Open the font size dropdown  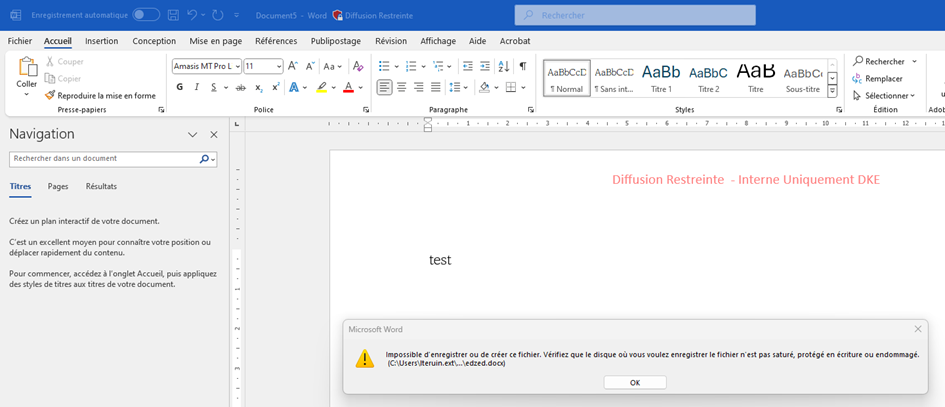pyautogui.click(x=277, y=66)
